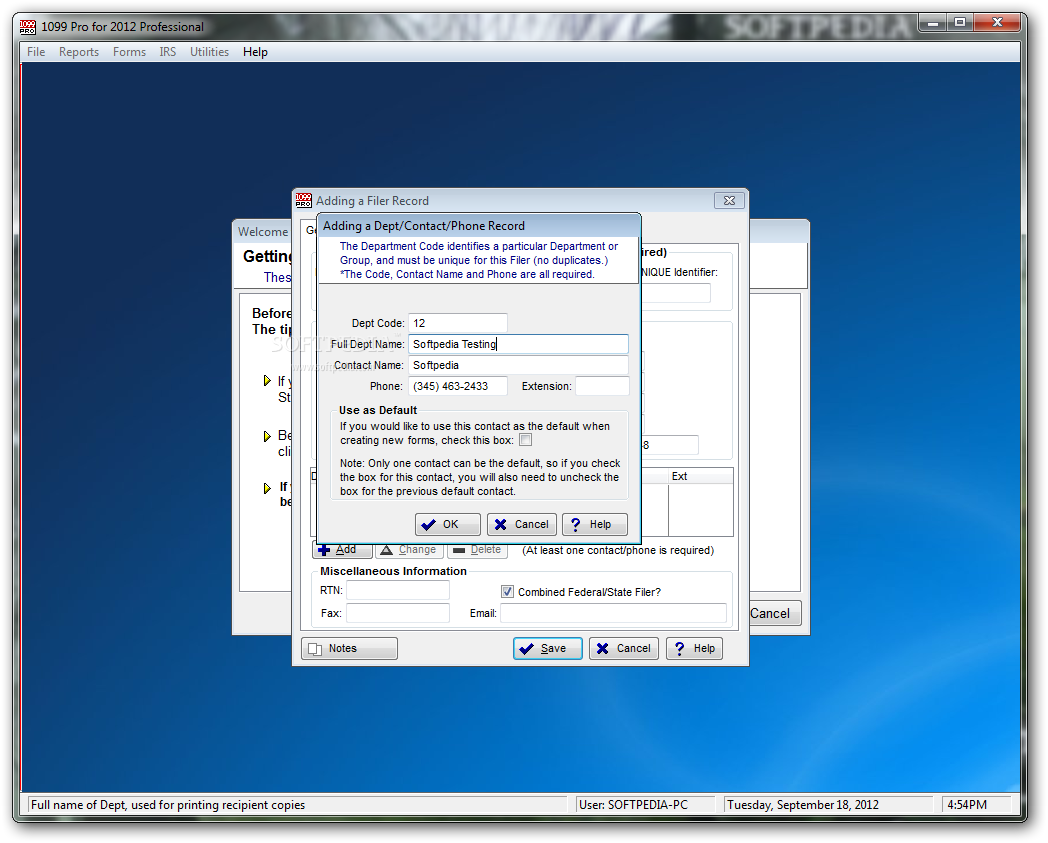The image size is (1048, 843).
Task: Minimize the 1099 Pro main window
Action: 933,23
